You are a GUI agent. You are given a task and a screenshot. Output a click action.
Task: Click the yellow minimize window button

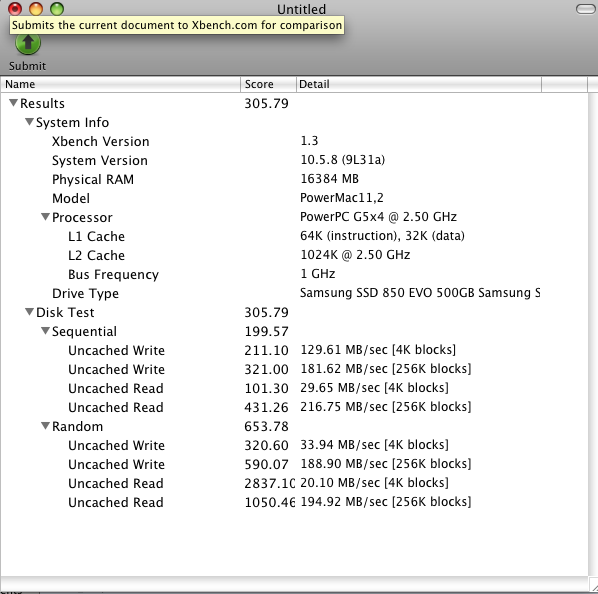tap(36, 8)
